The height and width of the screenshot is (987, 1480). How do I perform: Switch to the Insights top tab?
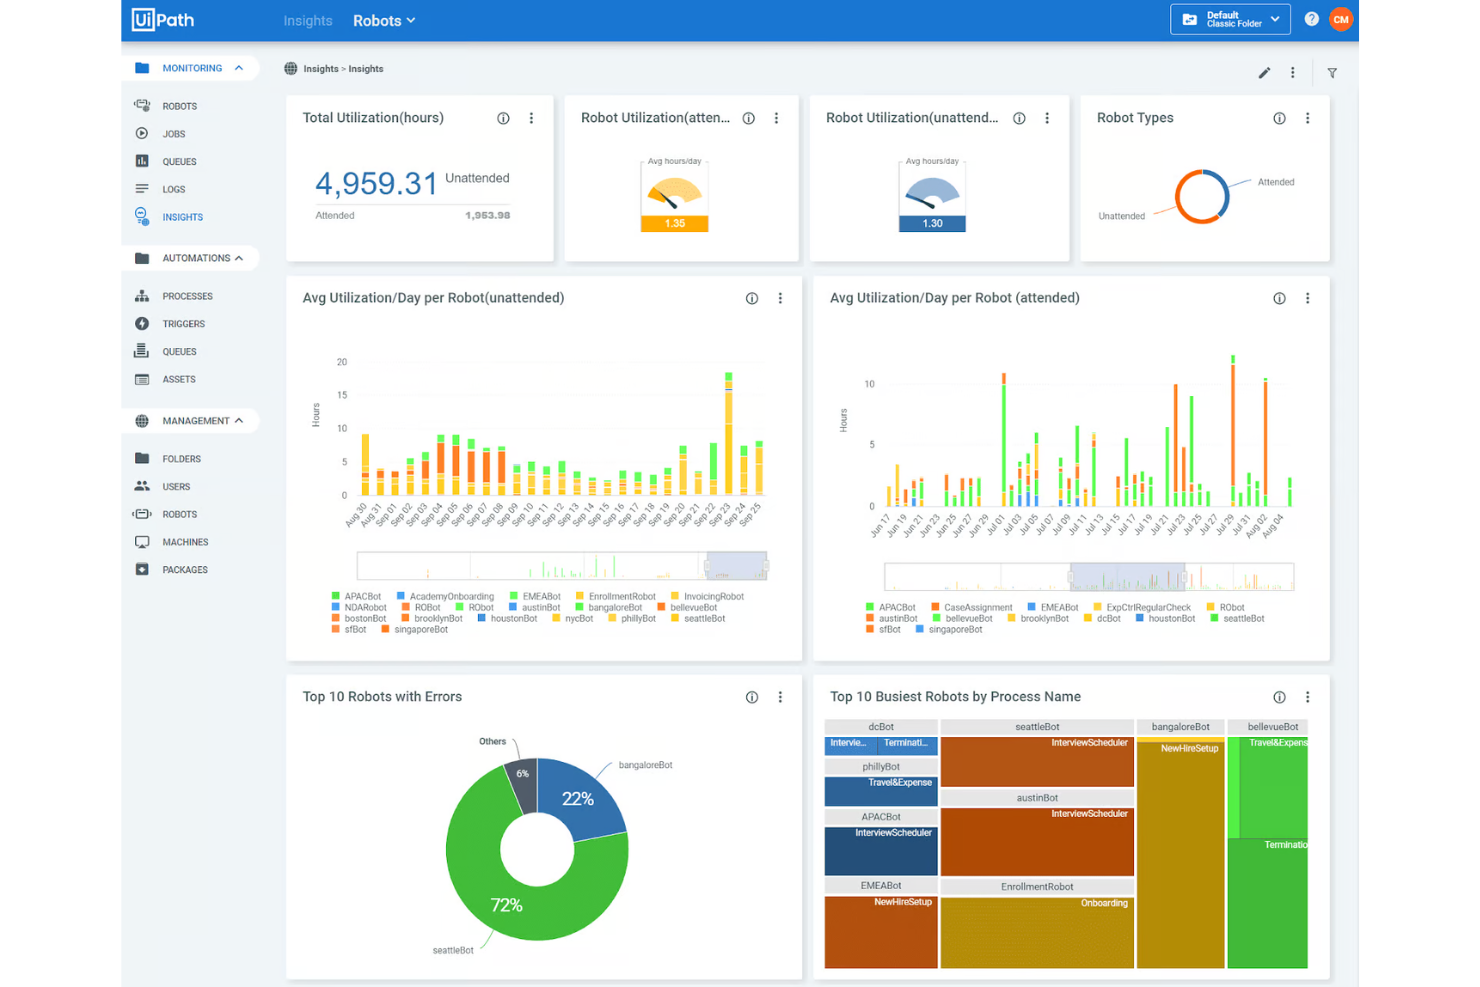click(307, 20)
